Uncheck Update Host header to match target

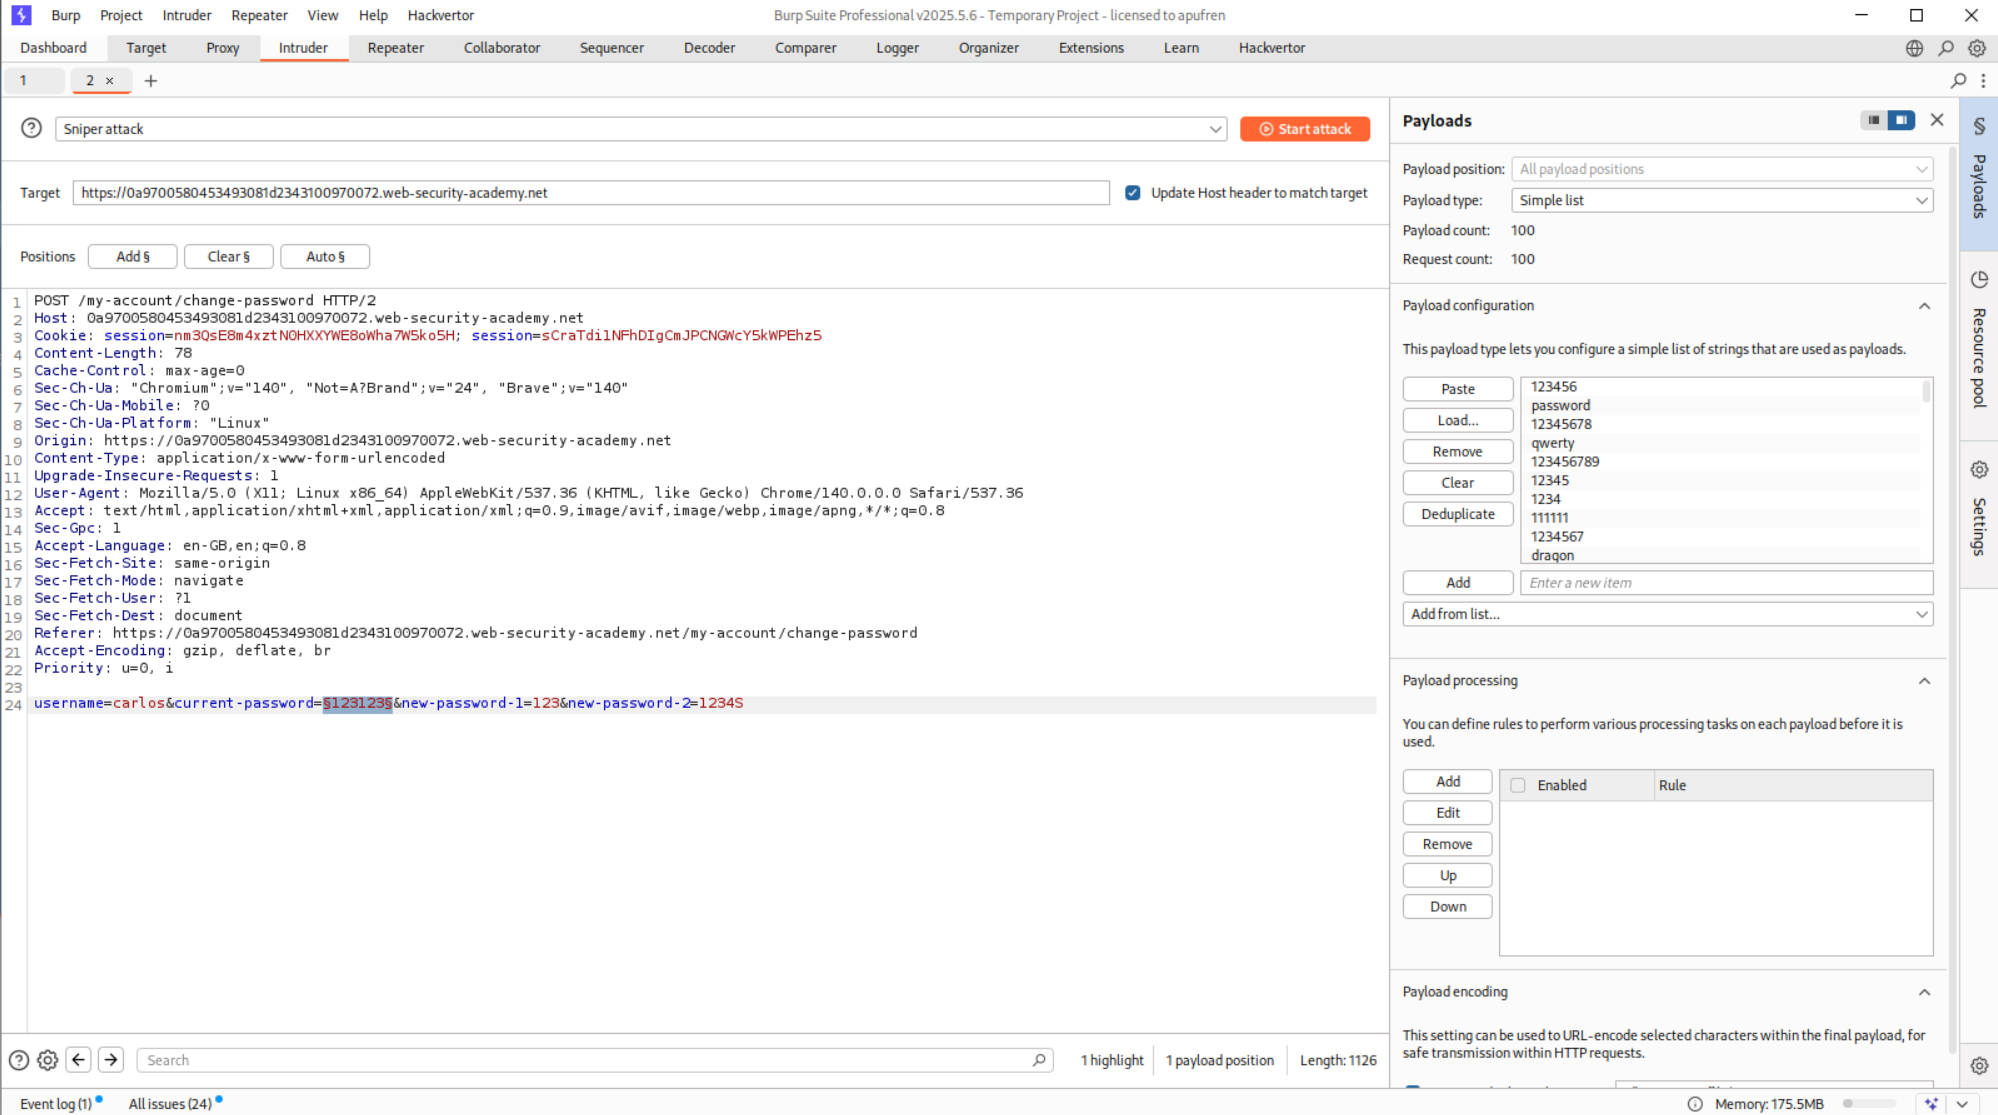tap(1132, 193)
